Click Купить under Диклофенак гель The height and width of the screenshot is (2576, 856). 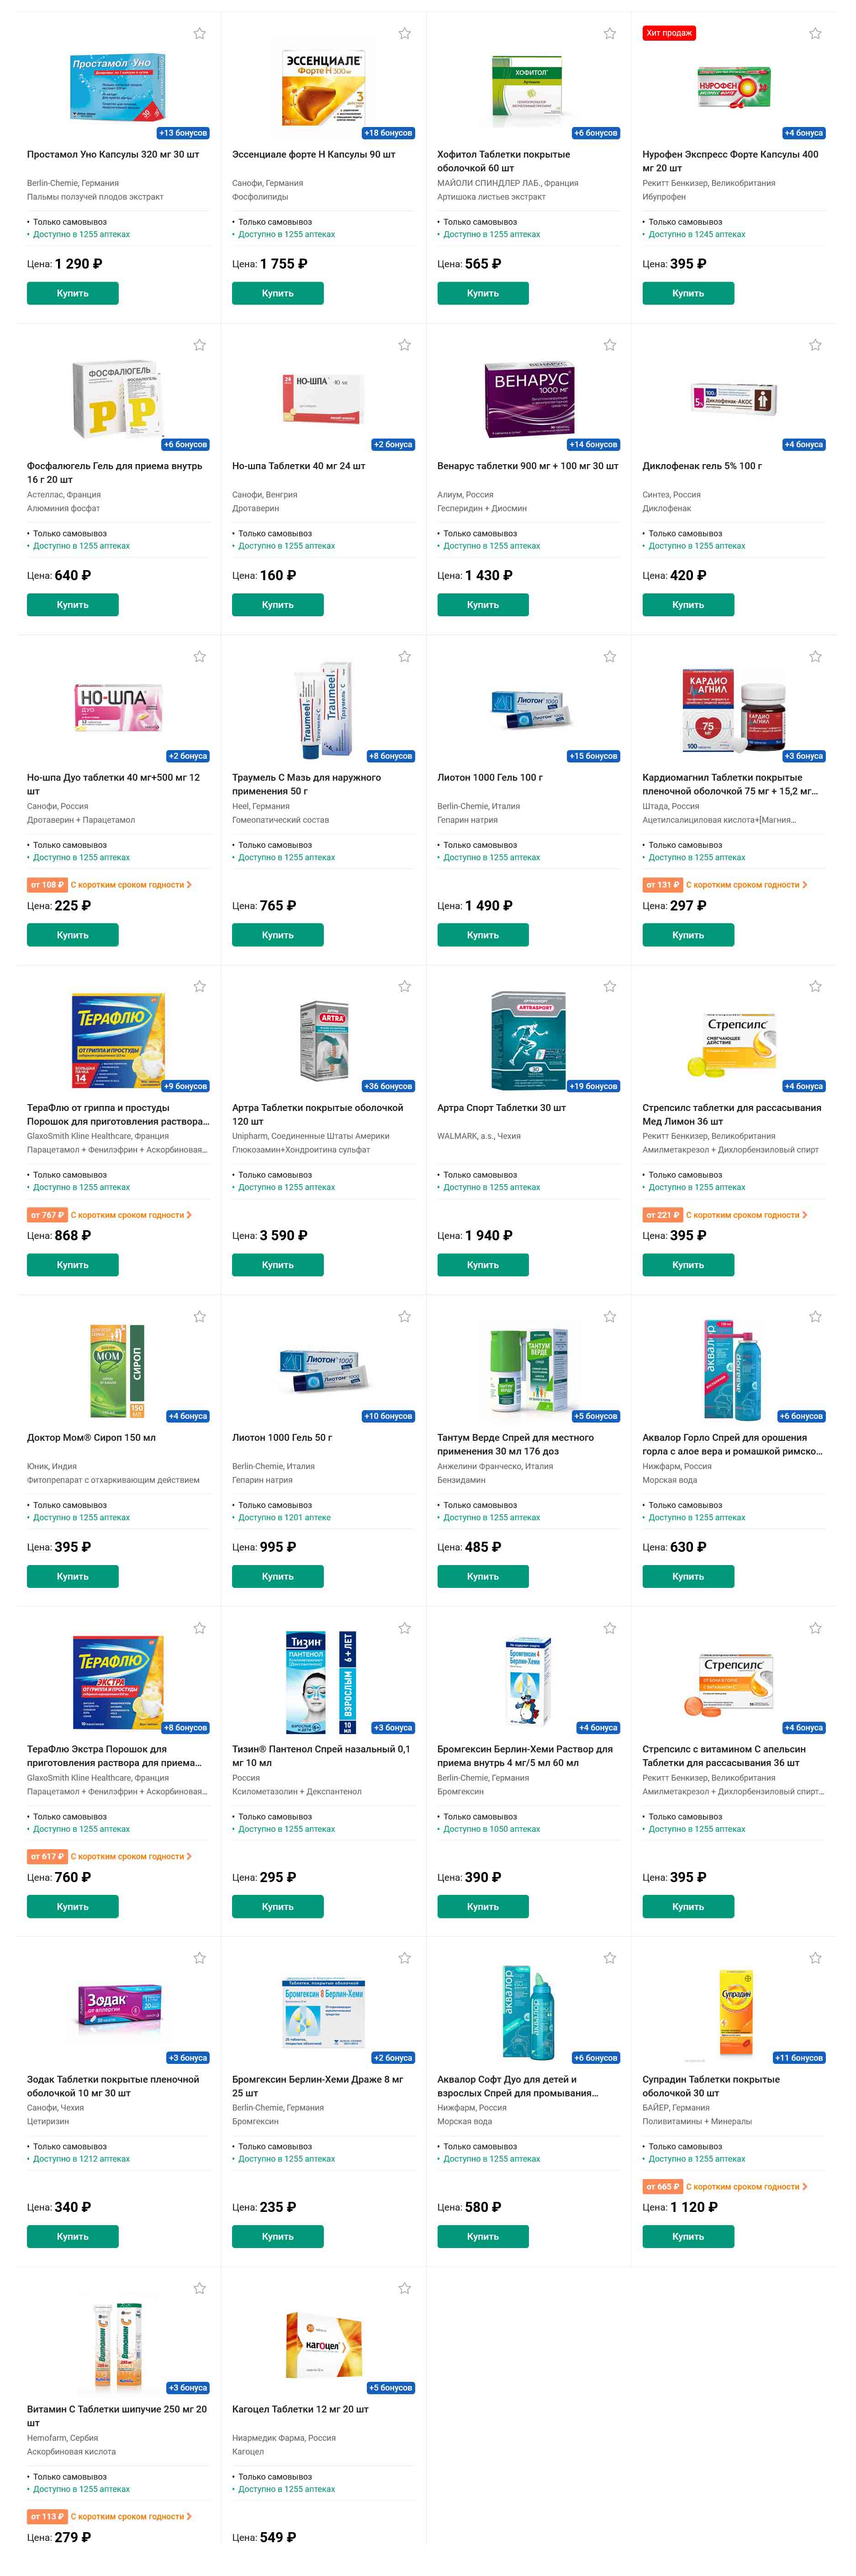click(688, 605)
